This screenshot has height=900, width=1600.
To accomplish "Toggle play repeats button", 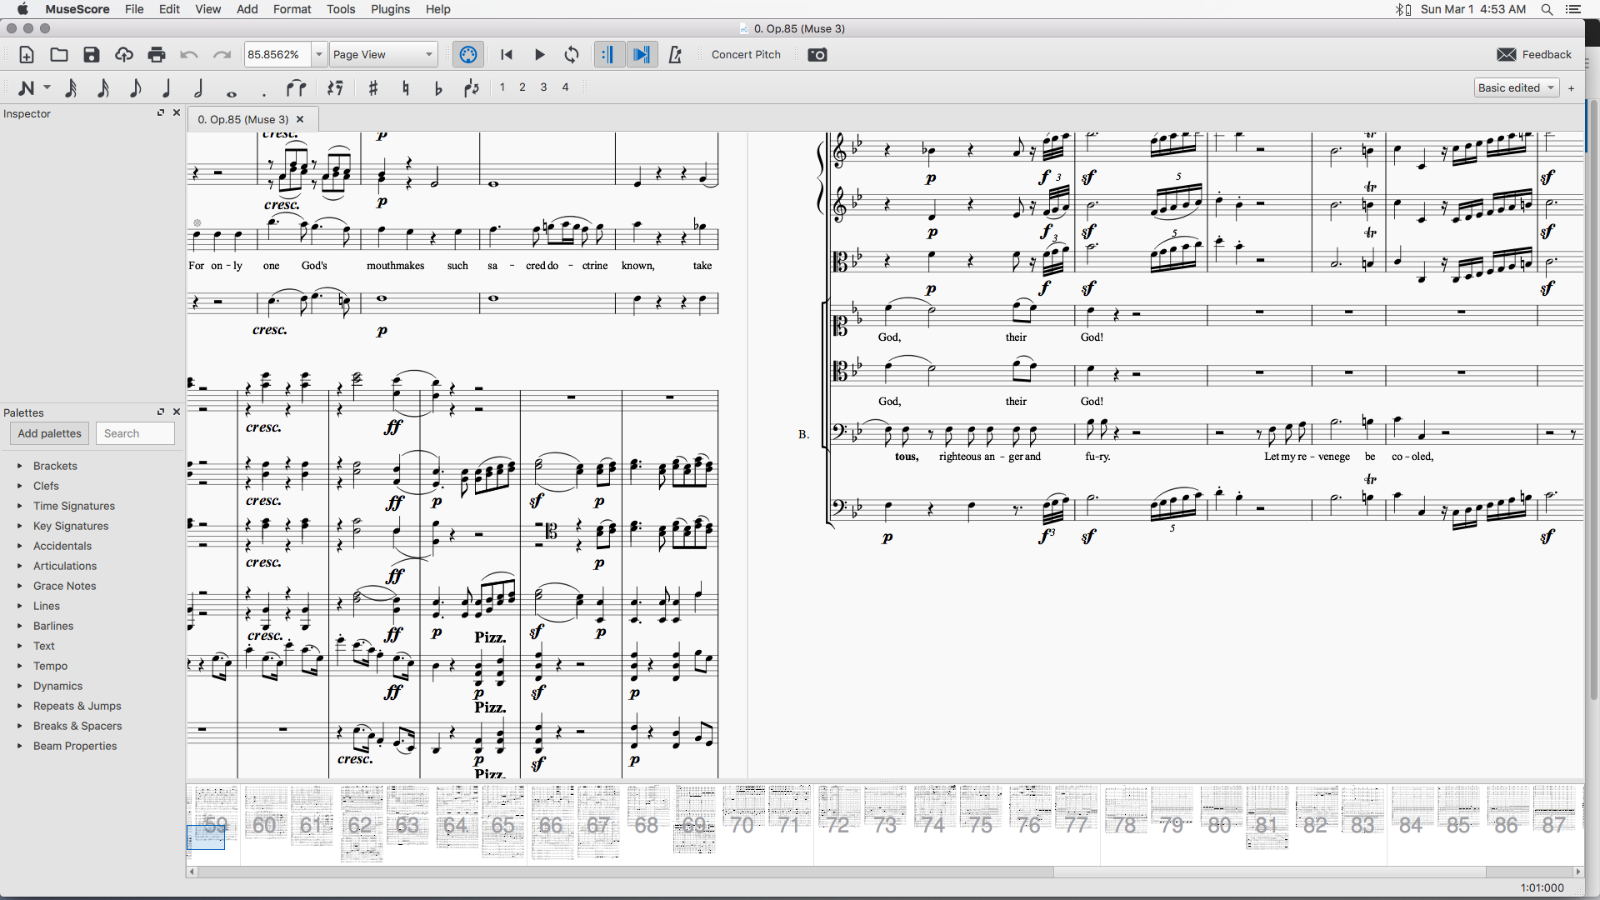I will (608, 55).
